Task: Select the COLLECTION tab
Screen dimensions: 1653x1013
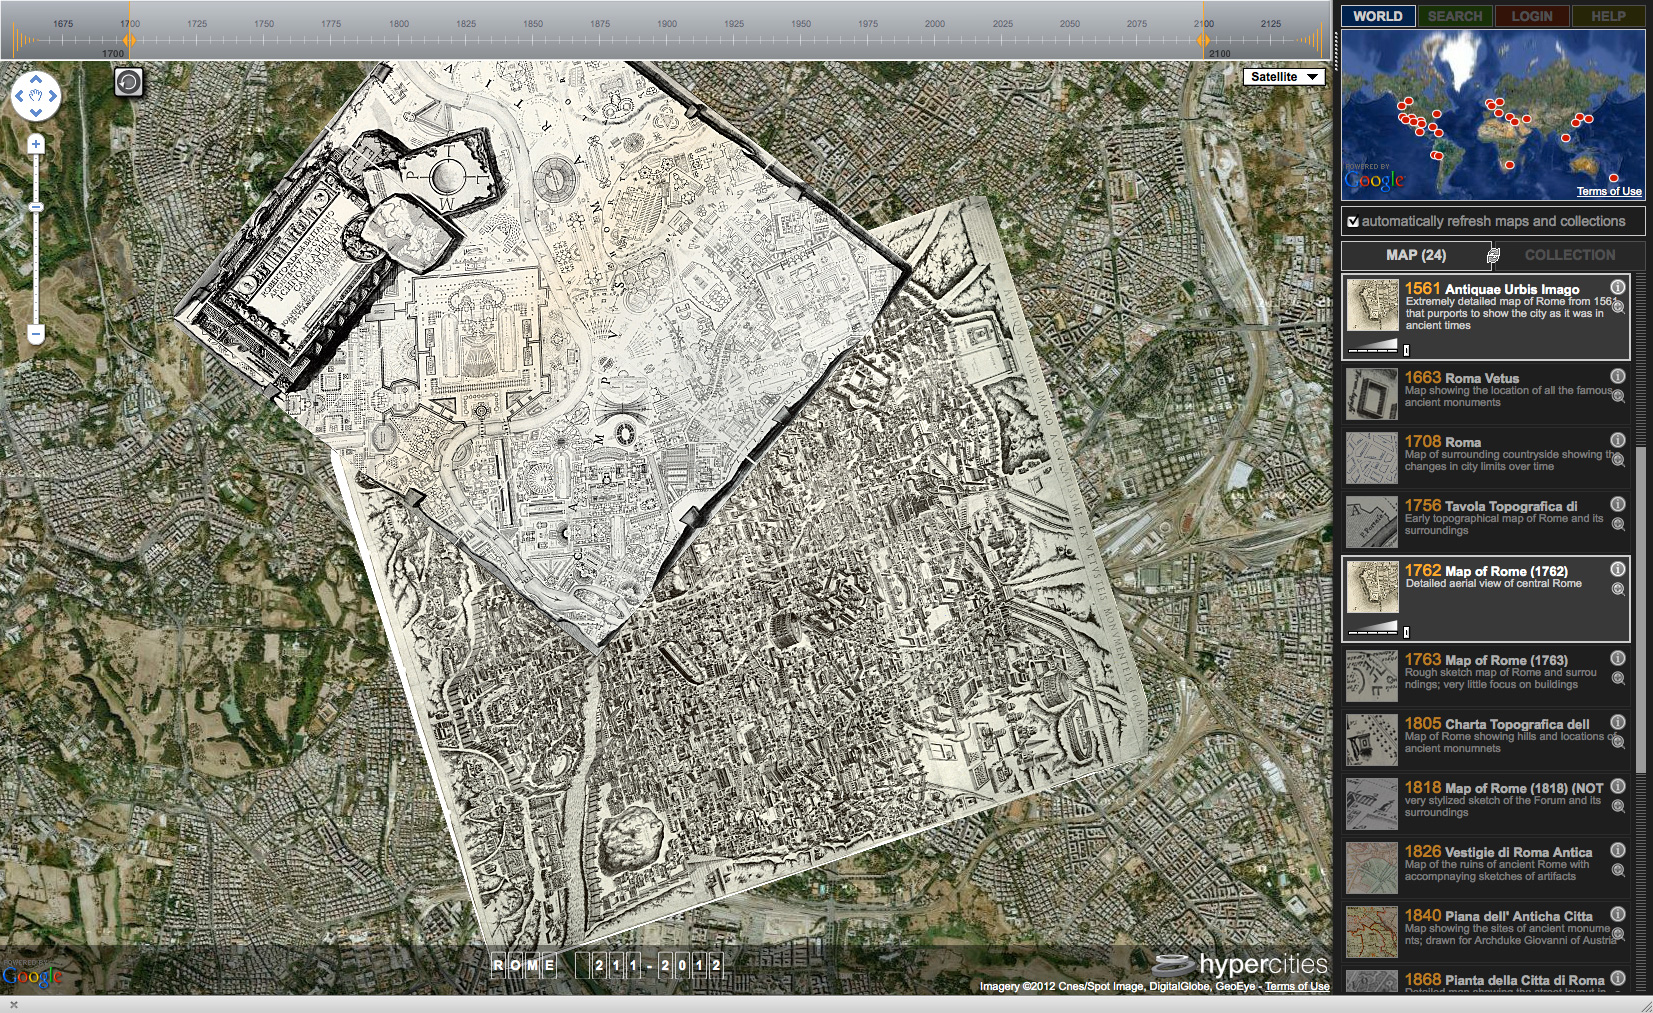Action: click(1570, 255)
